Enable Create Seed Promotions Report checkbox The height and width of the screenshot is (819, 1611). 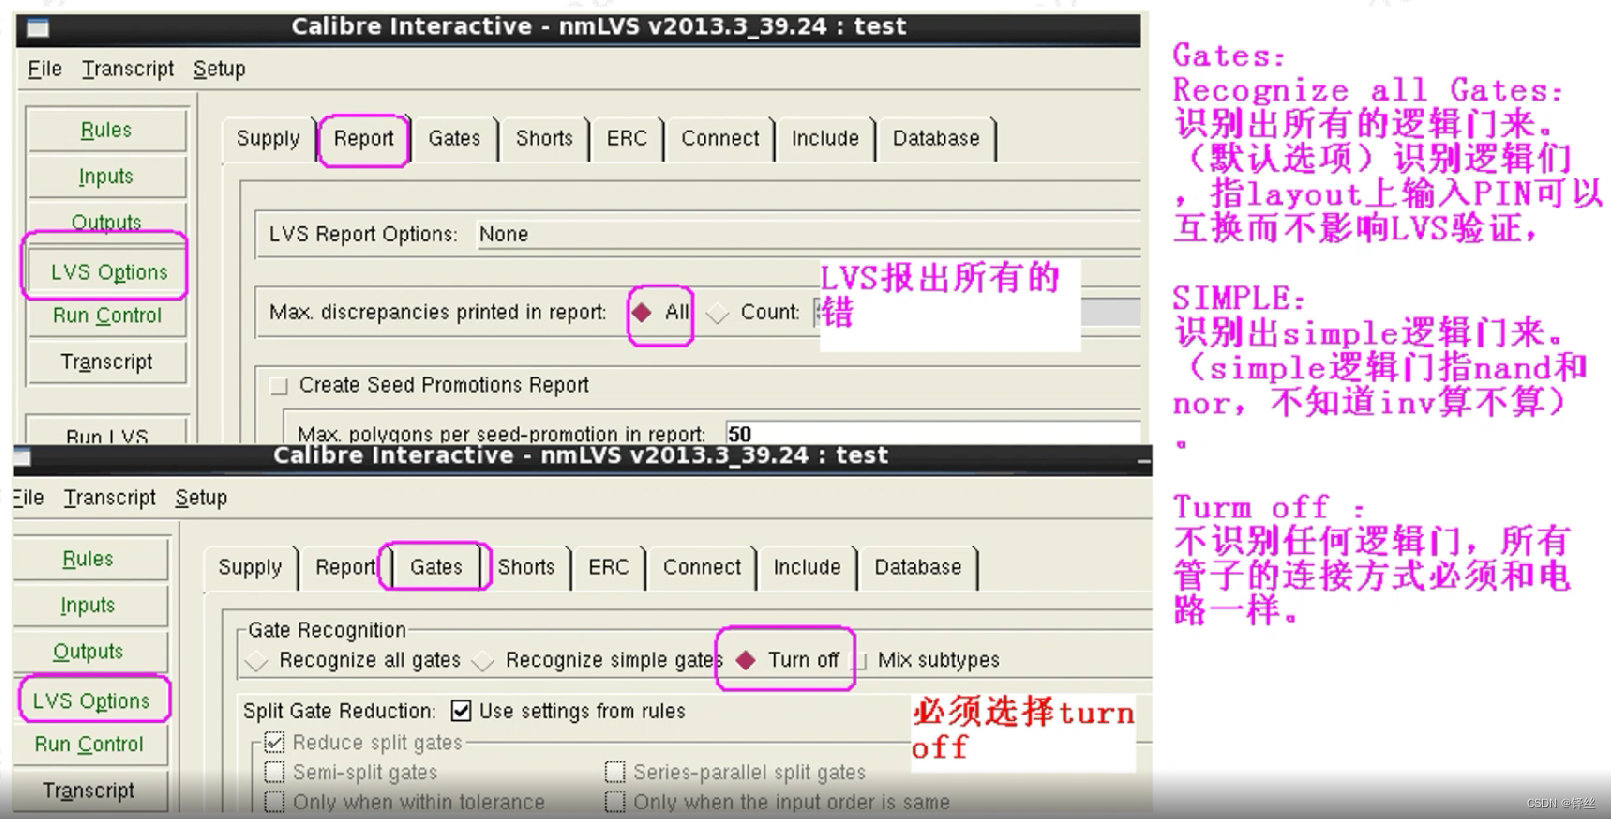pos(279,386)
